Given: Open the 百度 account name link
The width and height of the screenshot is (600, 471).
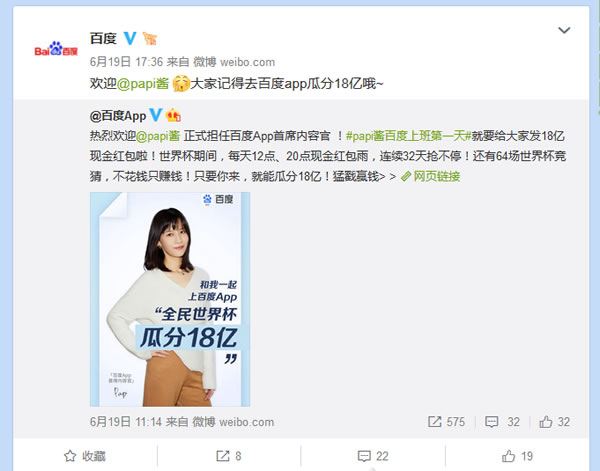Looking at the screenshot, I should point(103,38).
